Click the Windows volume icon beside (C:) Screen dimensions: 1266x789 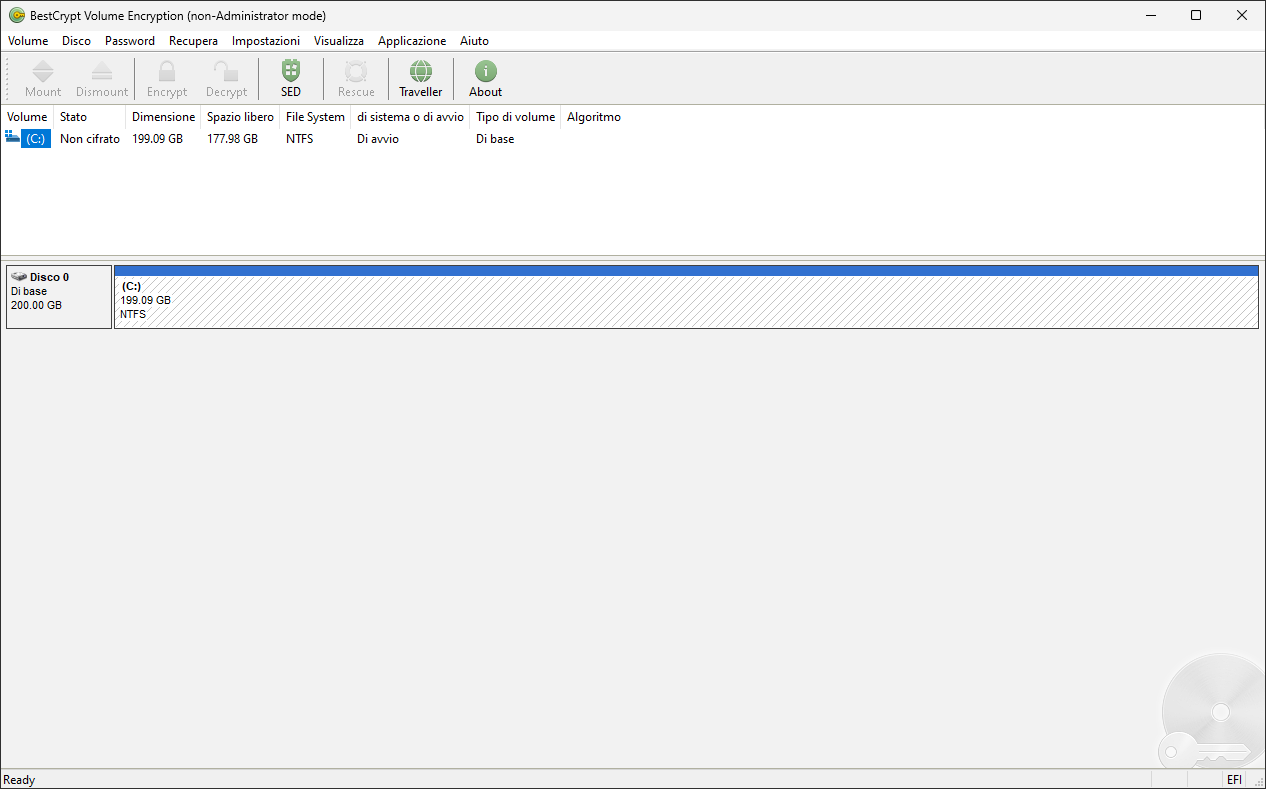click(12, 136)
